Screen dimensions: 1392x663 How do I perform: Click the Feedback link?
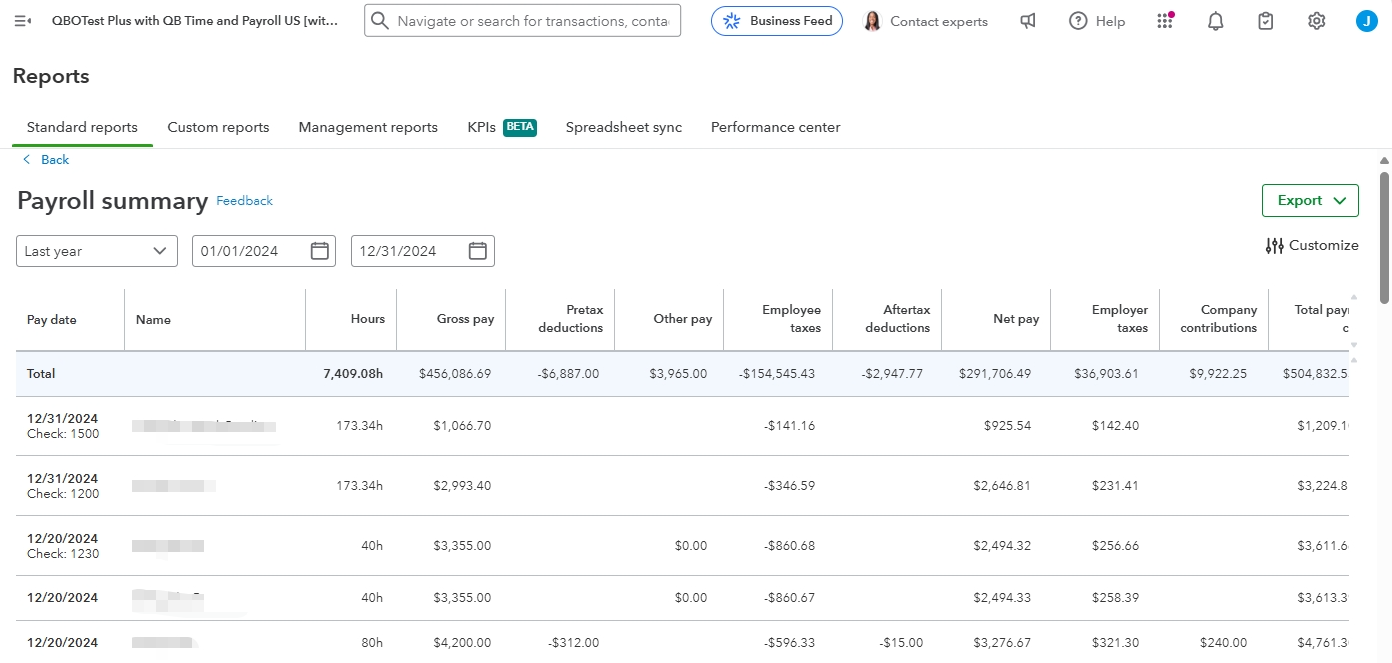245,201
